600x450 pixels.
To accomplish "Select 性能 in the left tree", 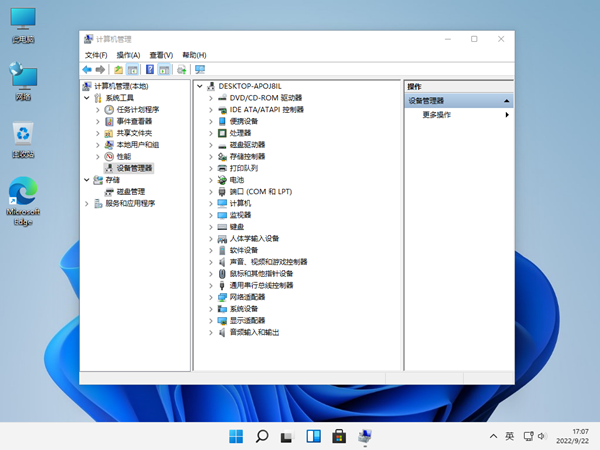I will (x=124, y=157).
